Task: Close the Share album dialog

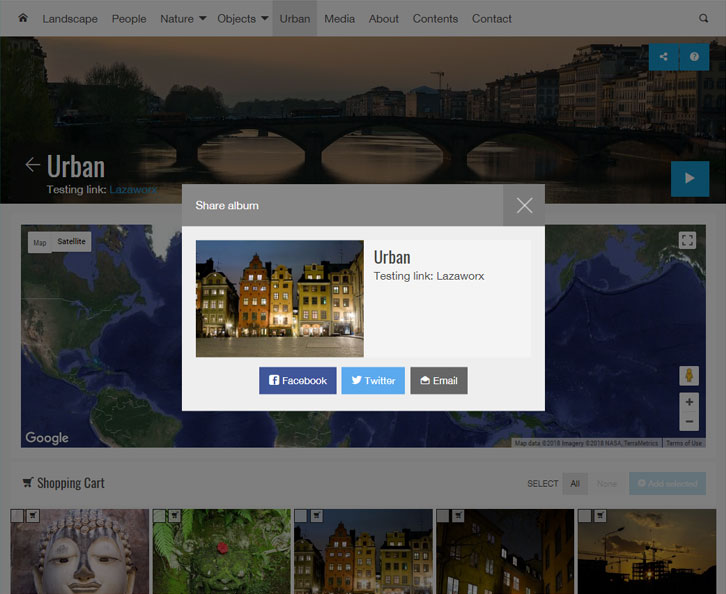Action: click(x=524, y=205)
